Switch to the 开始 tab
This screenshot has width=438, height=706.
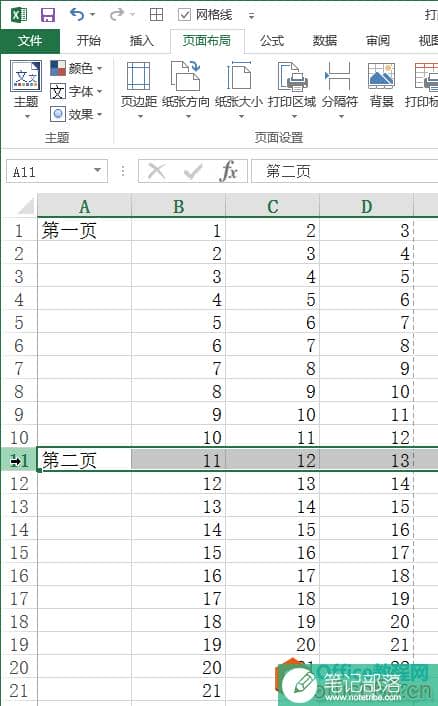pyautogui.click(x=88, y=41)
